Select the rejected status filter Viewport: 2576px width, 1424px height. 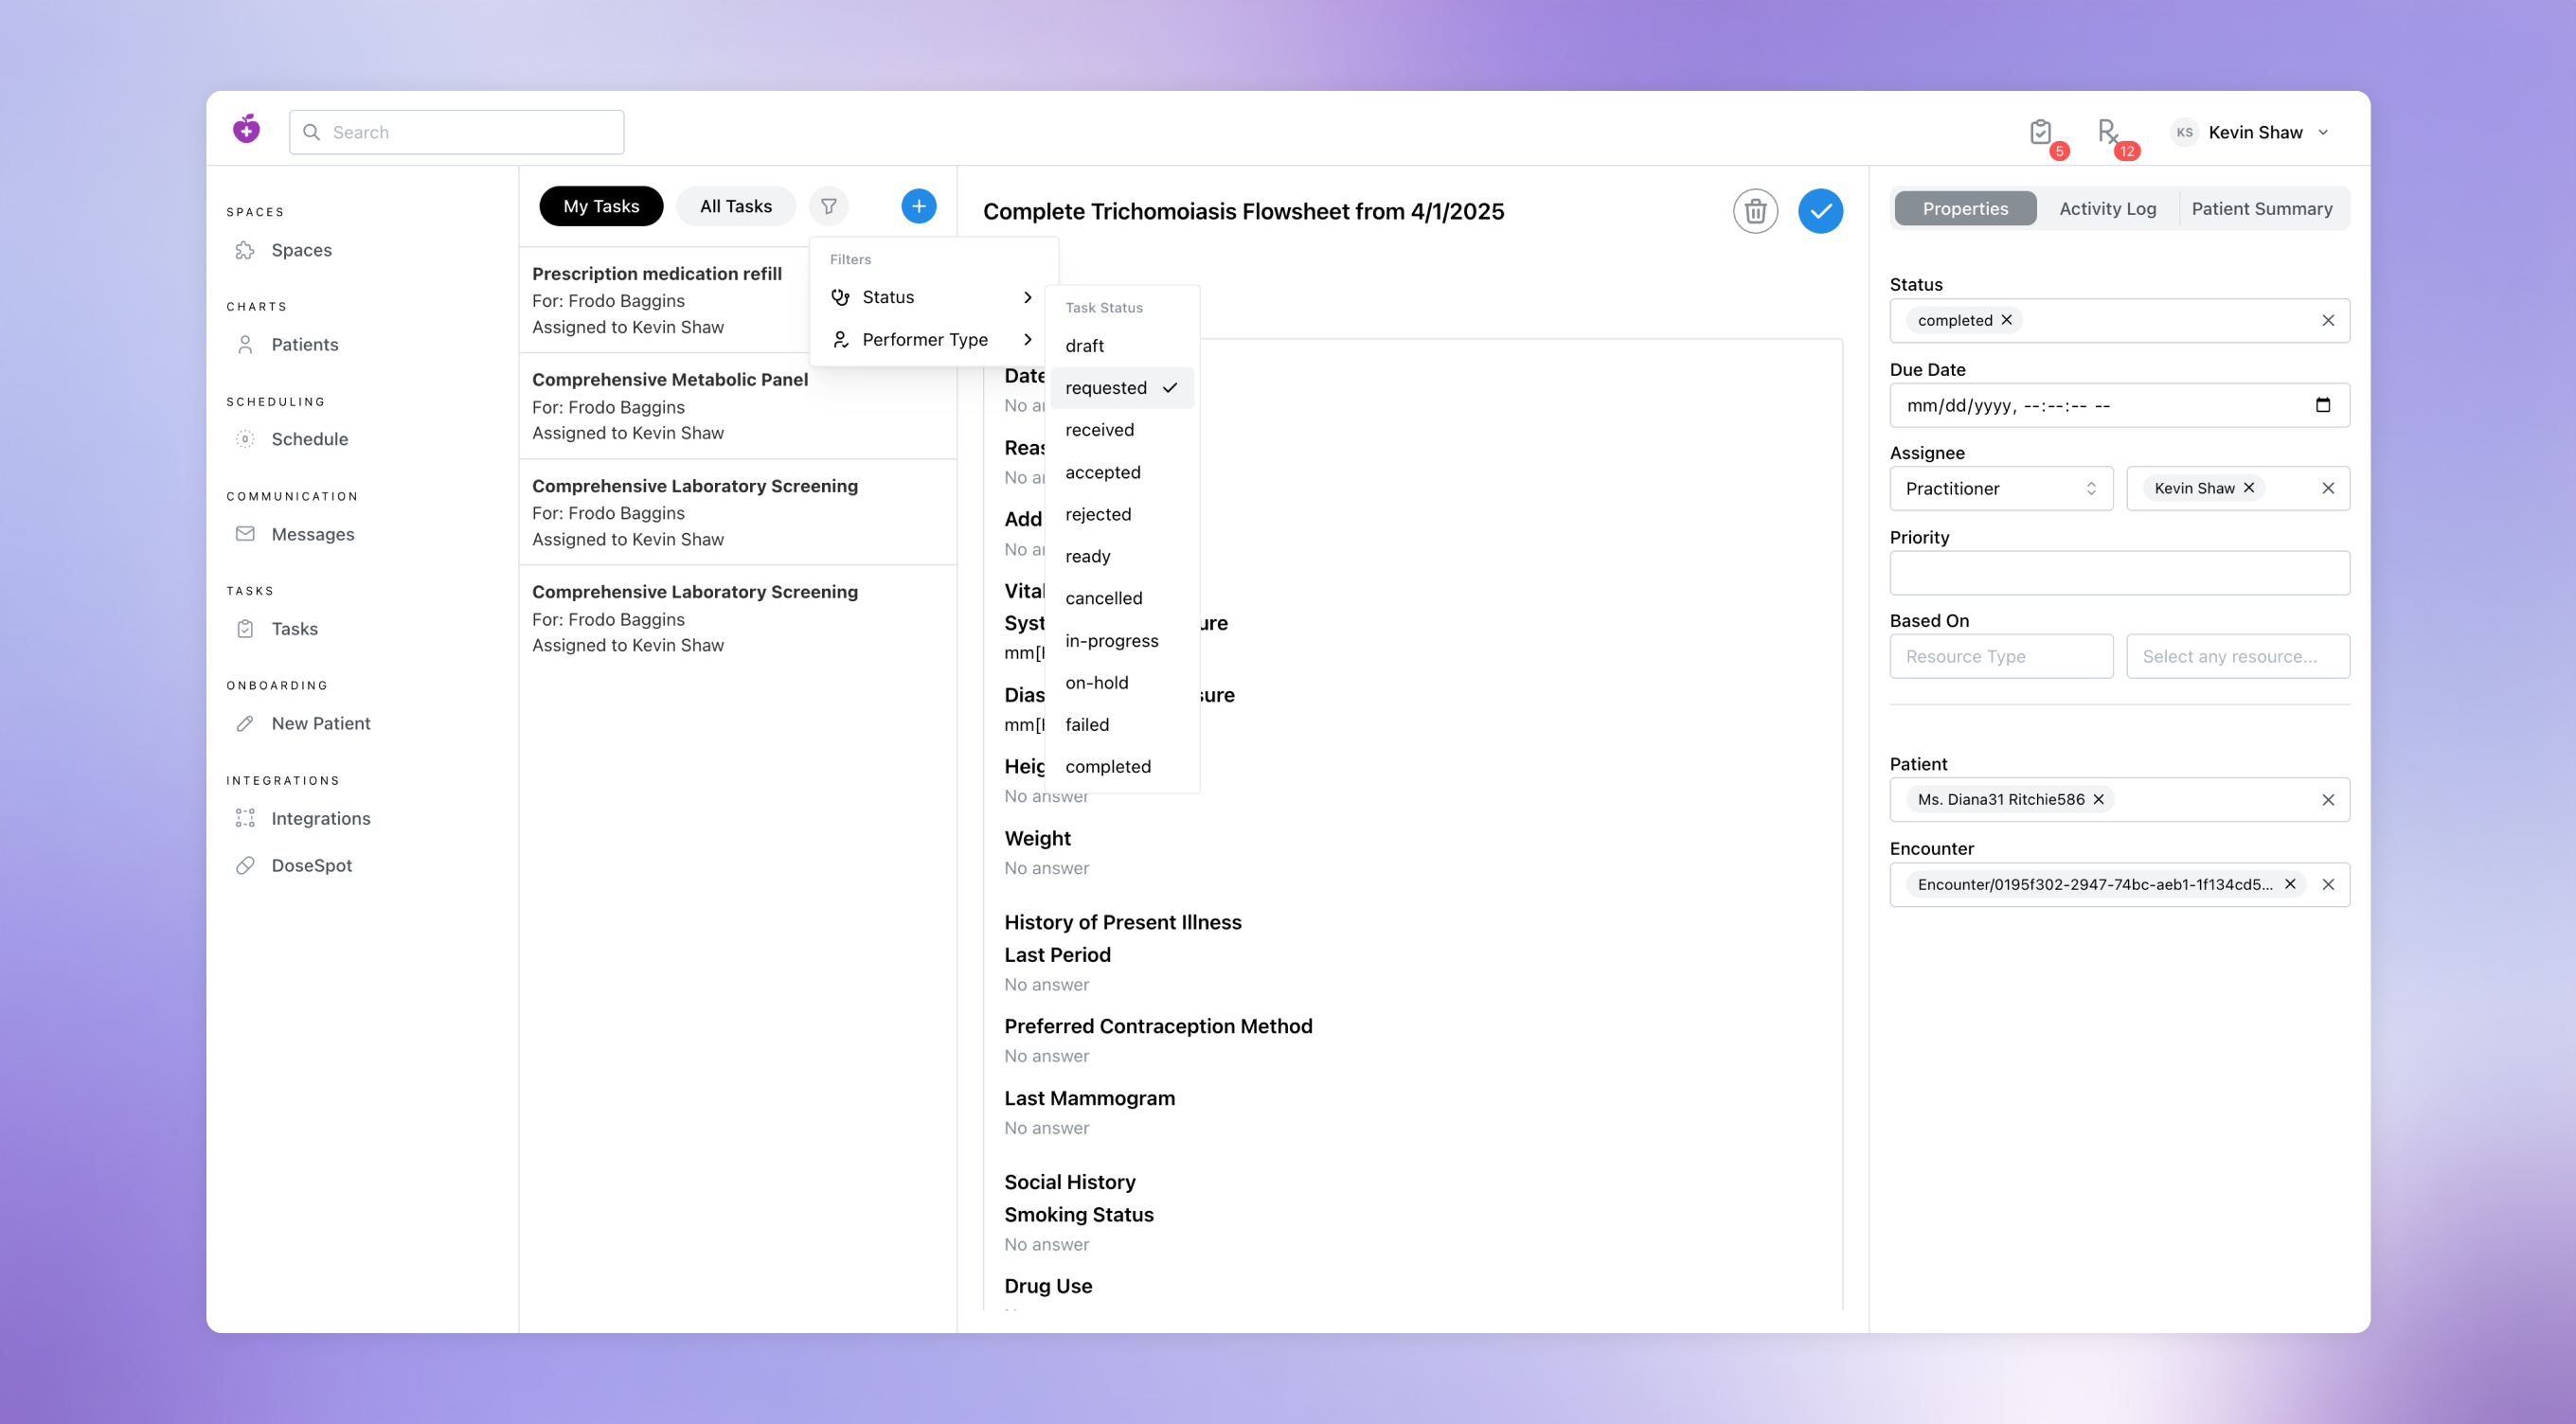[x=1122, y=514]
